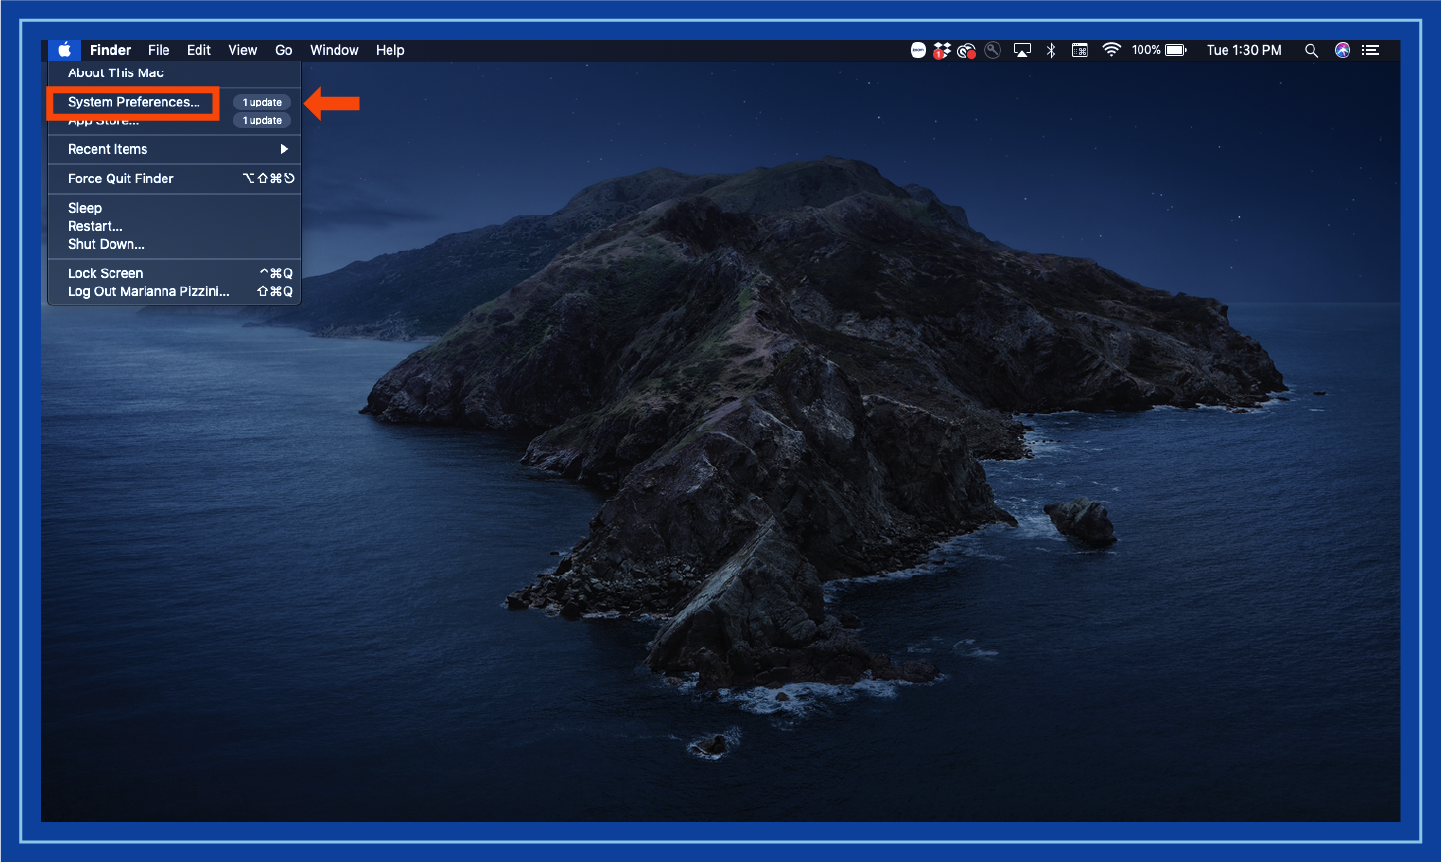Click the Tue 1:30 PM clock

click(1244, 50)
